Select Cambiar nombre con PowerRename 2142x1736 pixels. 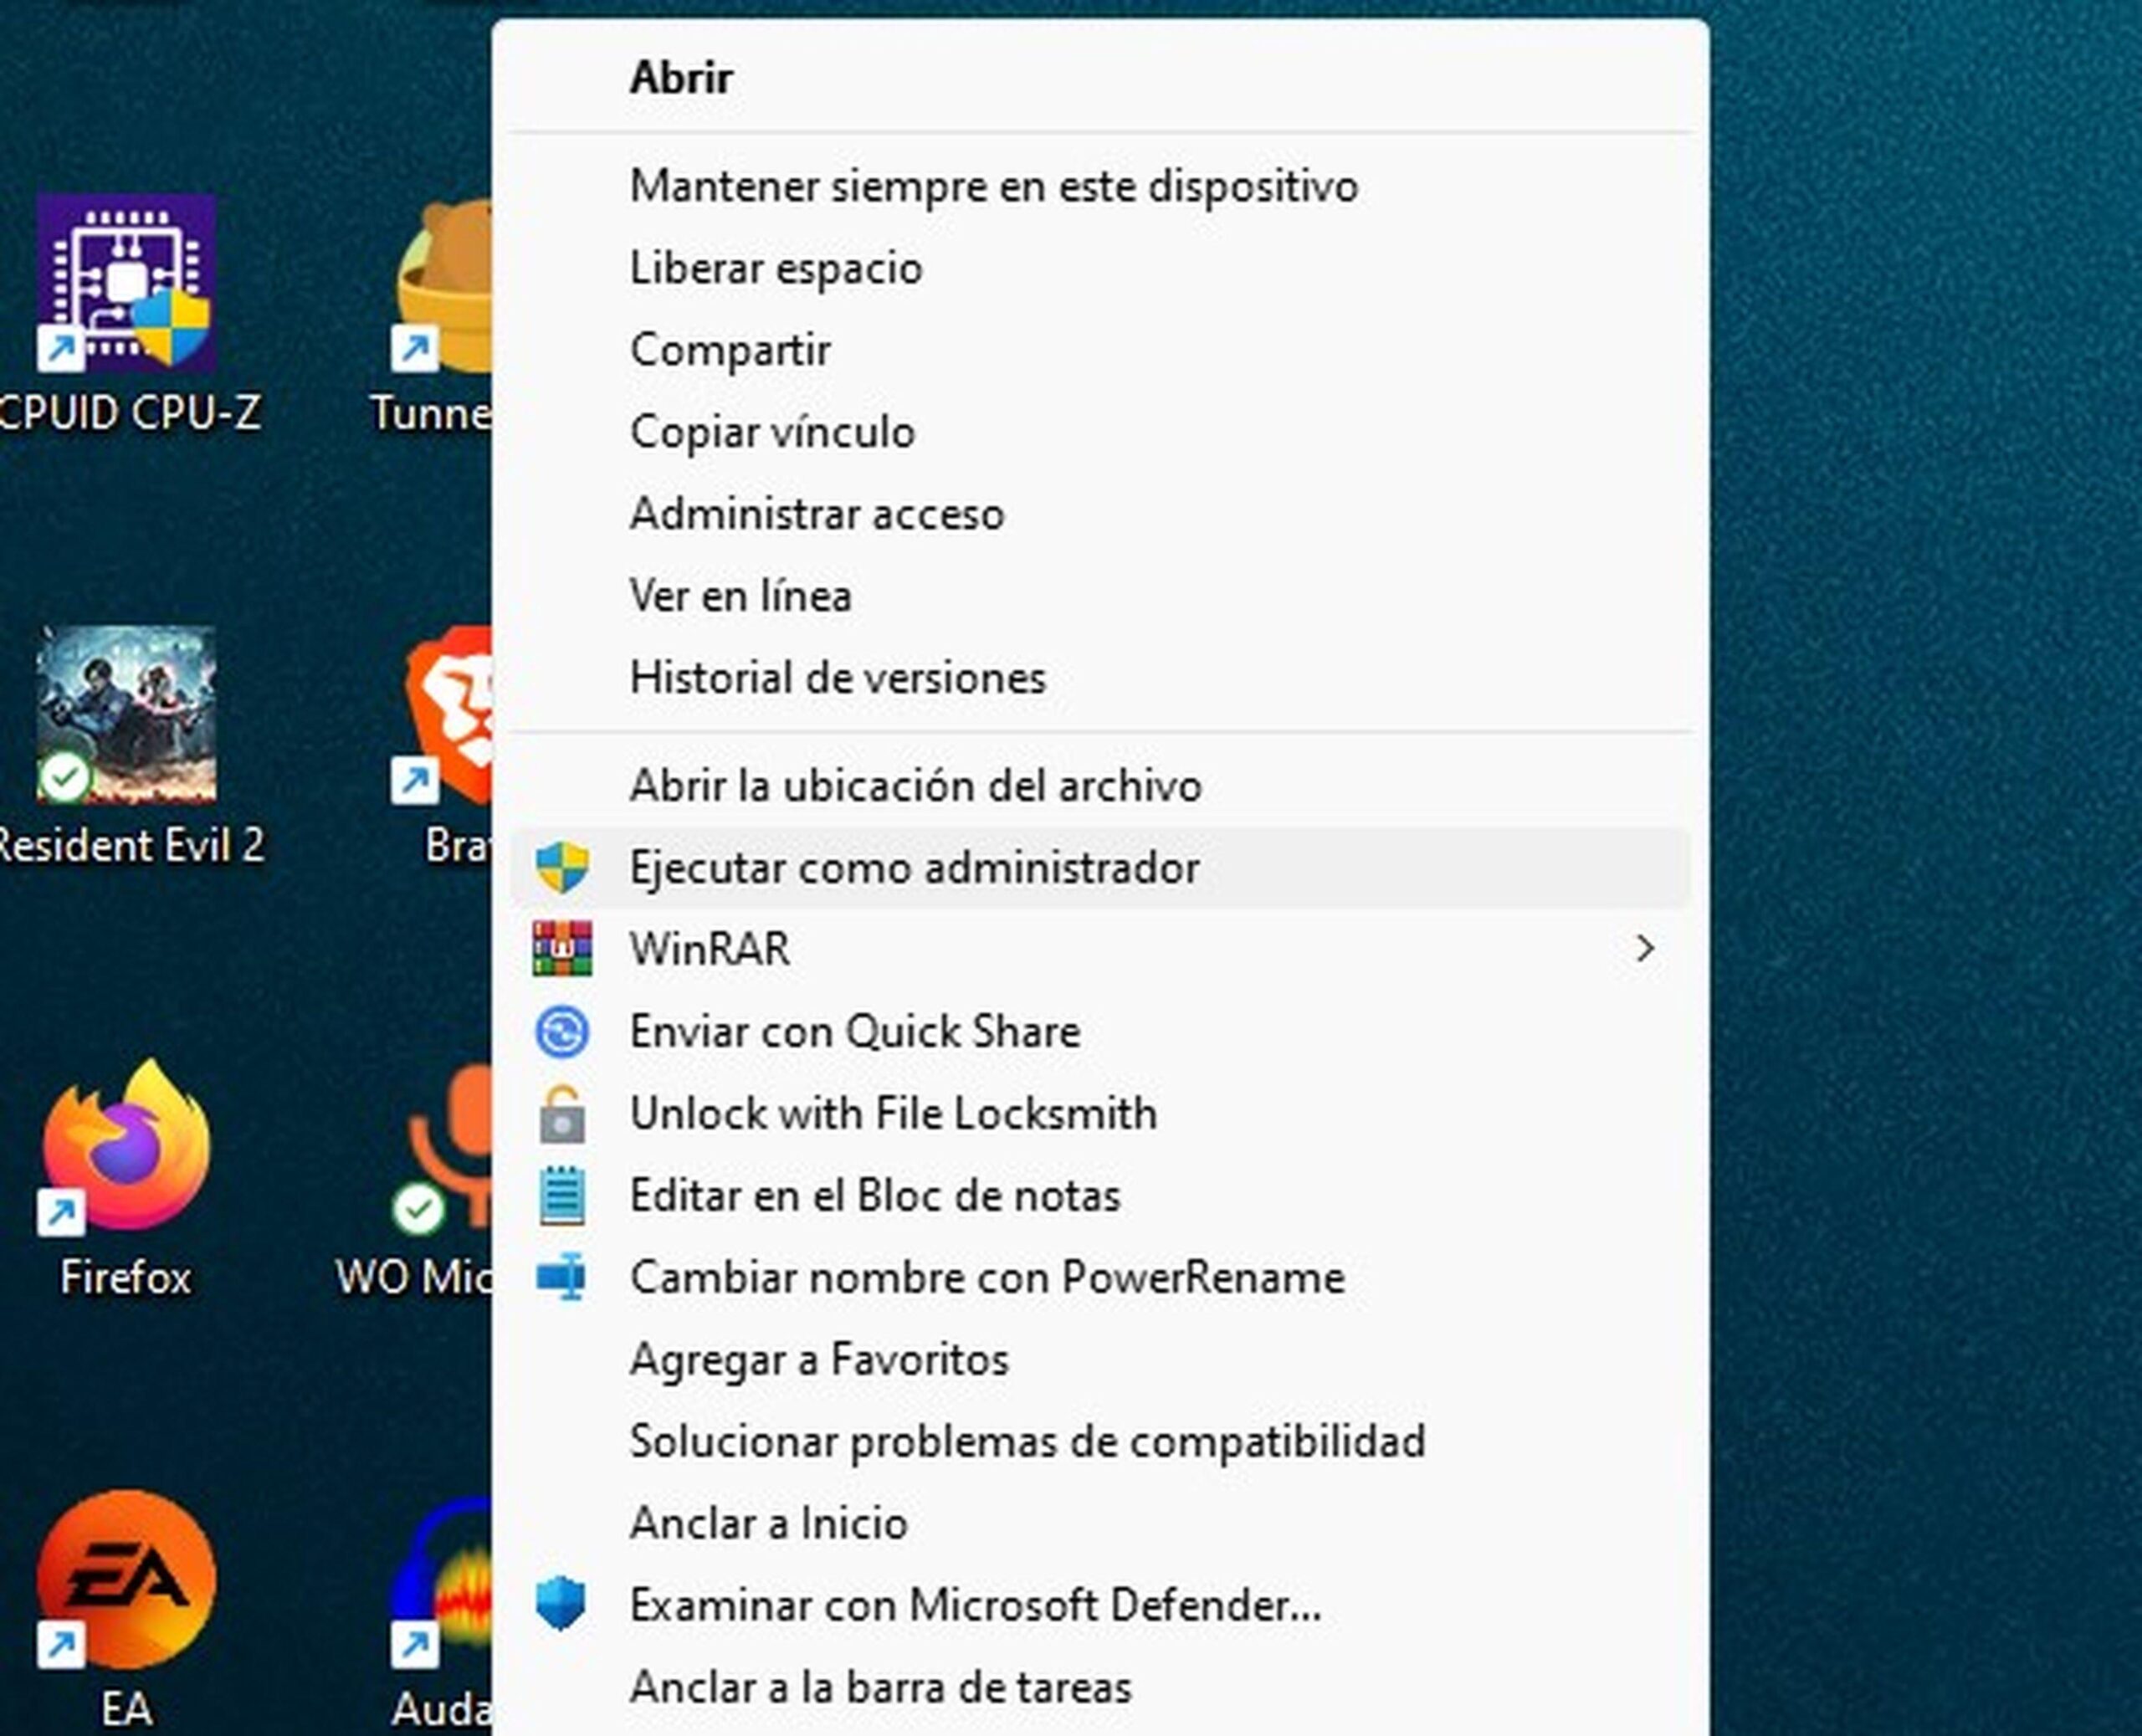[987, 1278]
